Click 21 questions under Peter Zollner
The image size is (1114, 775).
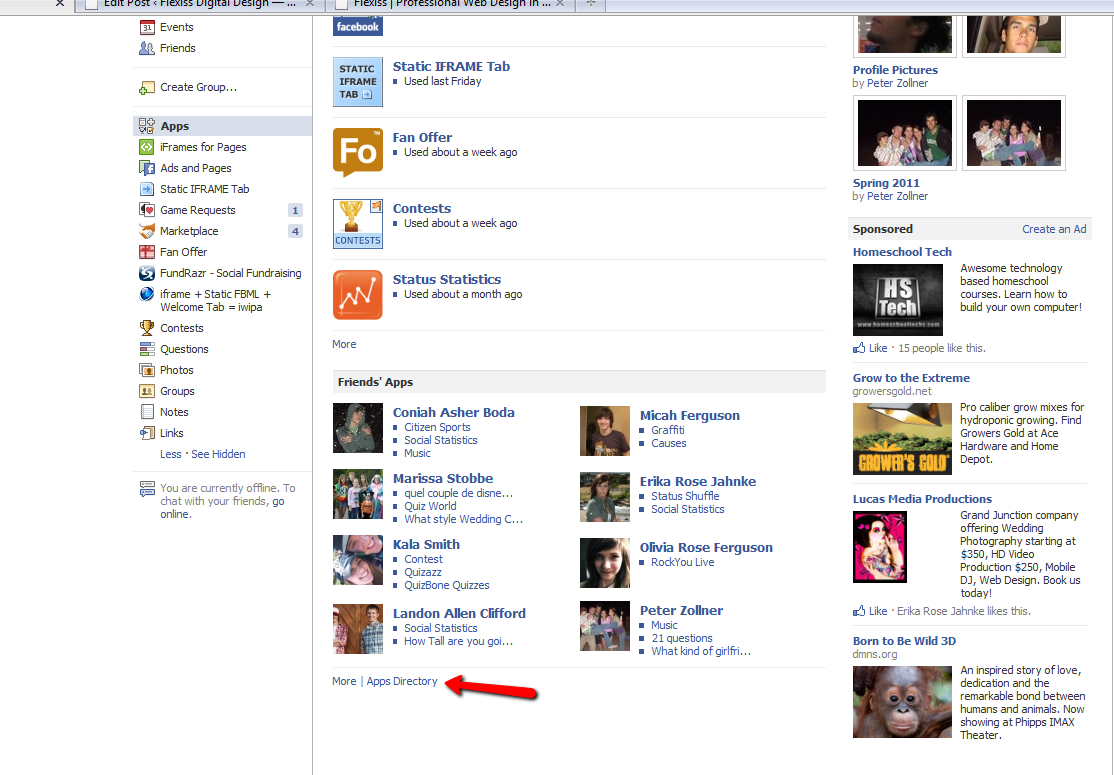click(x=682, y=639)
